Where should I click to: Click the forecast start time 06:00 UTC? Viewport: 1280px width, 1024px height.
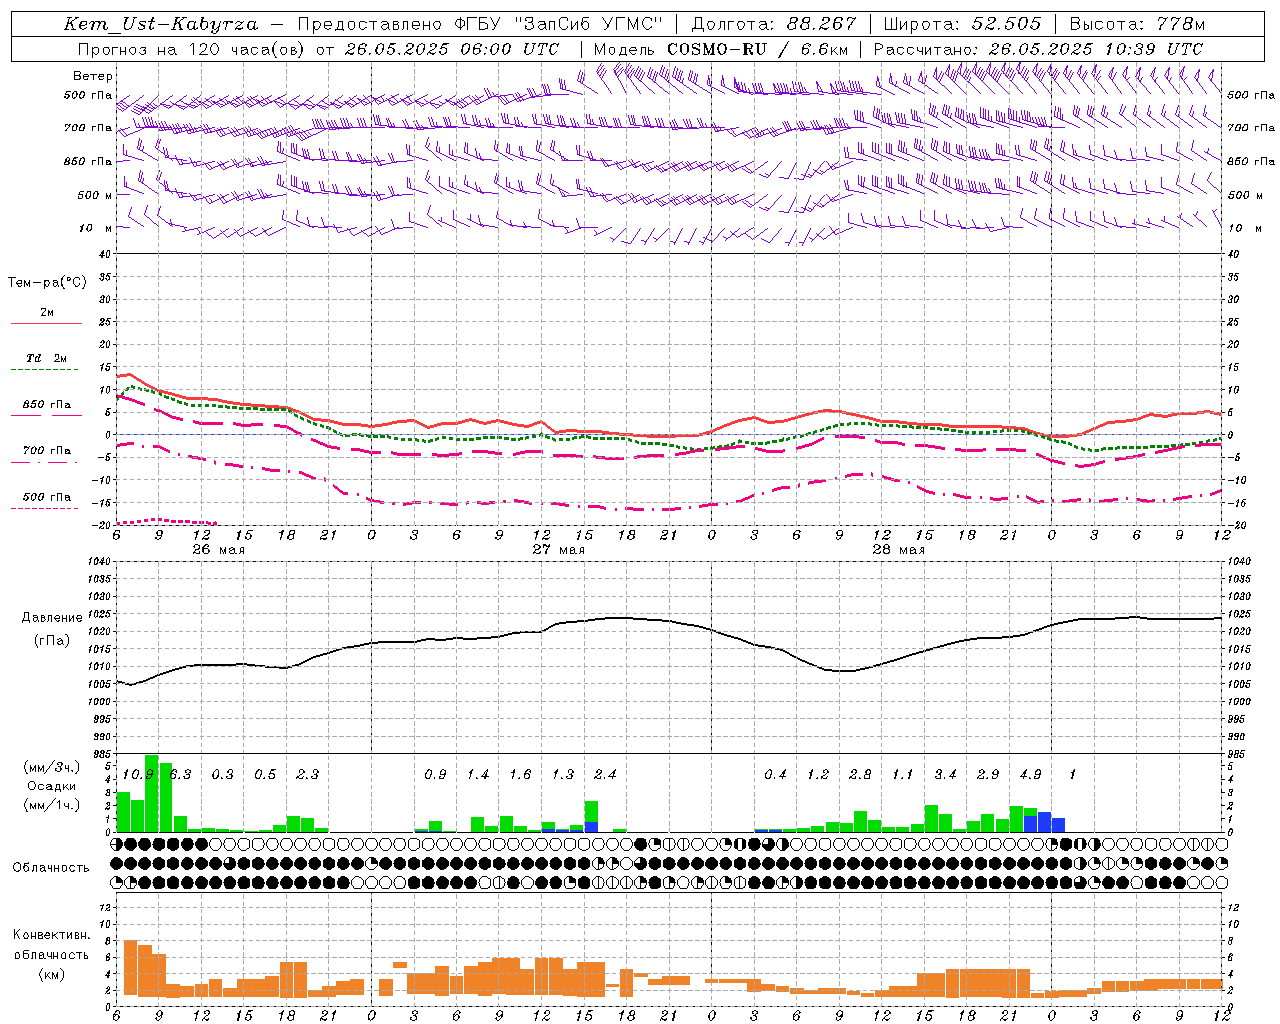coord(510,49)
